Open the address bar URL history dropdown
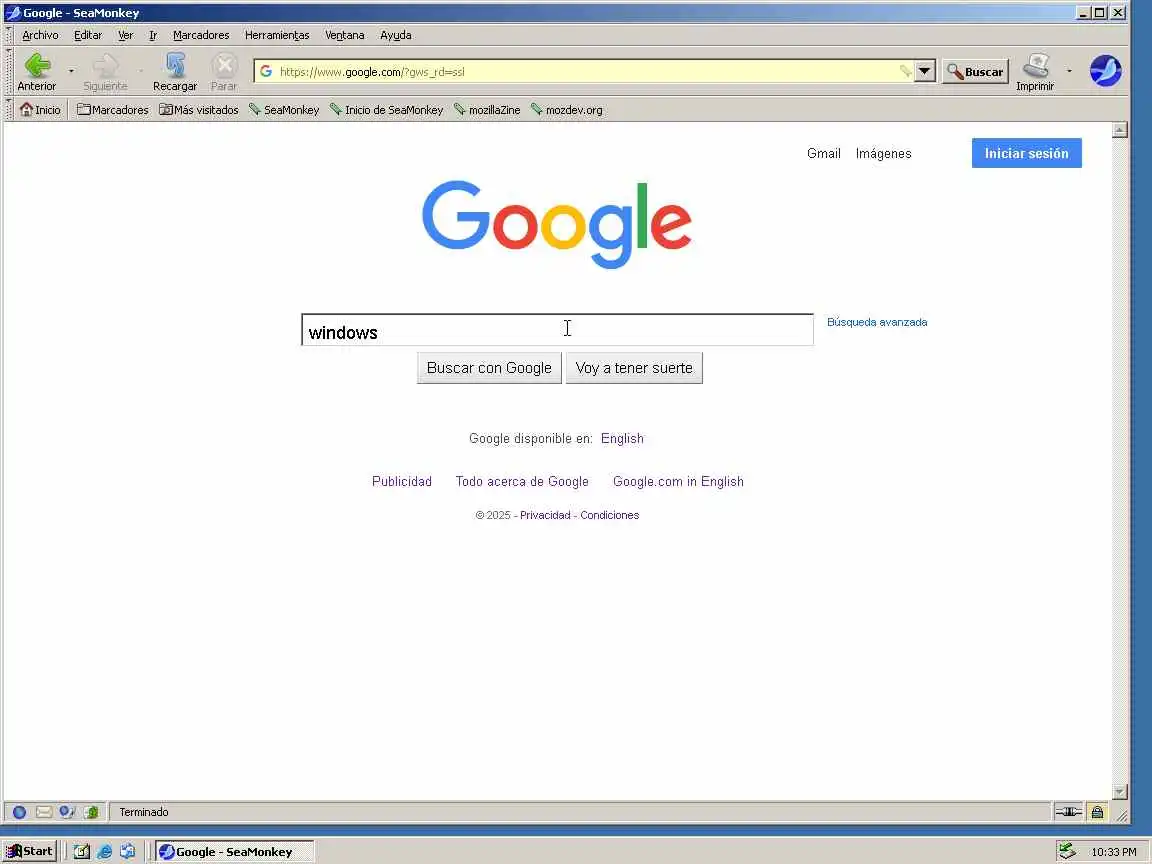This screenshot has width=1152, height=864. pos(924,71)
